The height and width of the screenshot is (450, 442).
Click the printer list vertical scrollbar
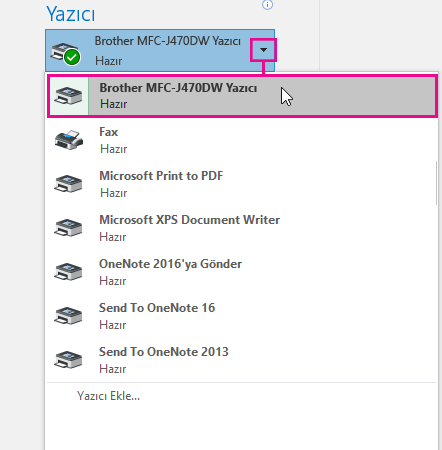click(436, 183)
